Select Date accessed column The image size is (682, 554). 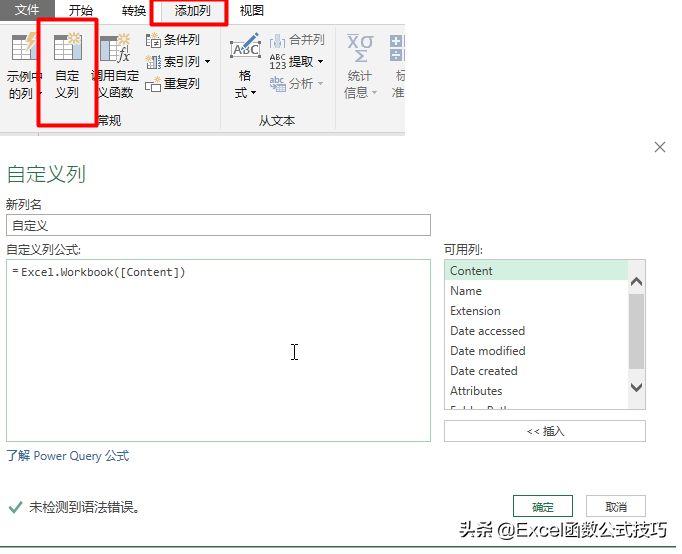coord(536,330)
